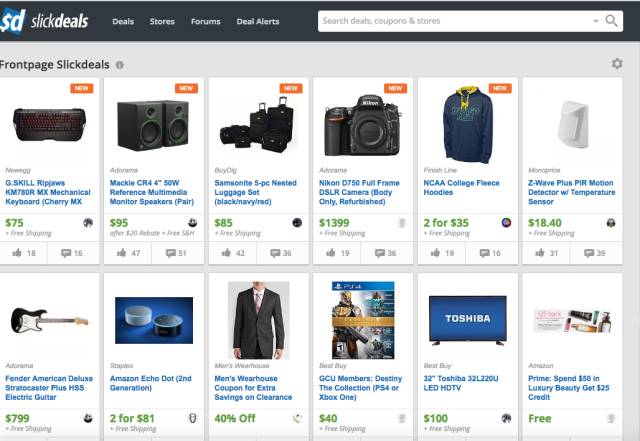
Task: Open the Deal Alerts menu
Action: 258,21
